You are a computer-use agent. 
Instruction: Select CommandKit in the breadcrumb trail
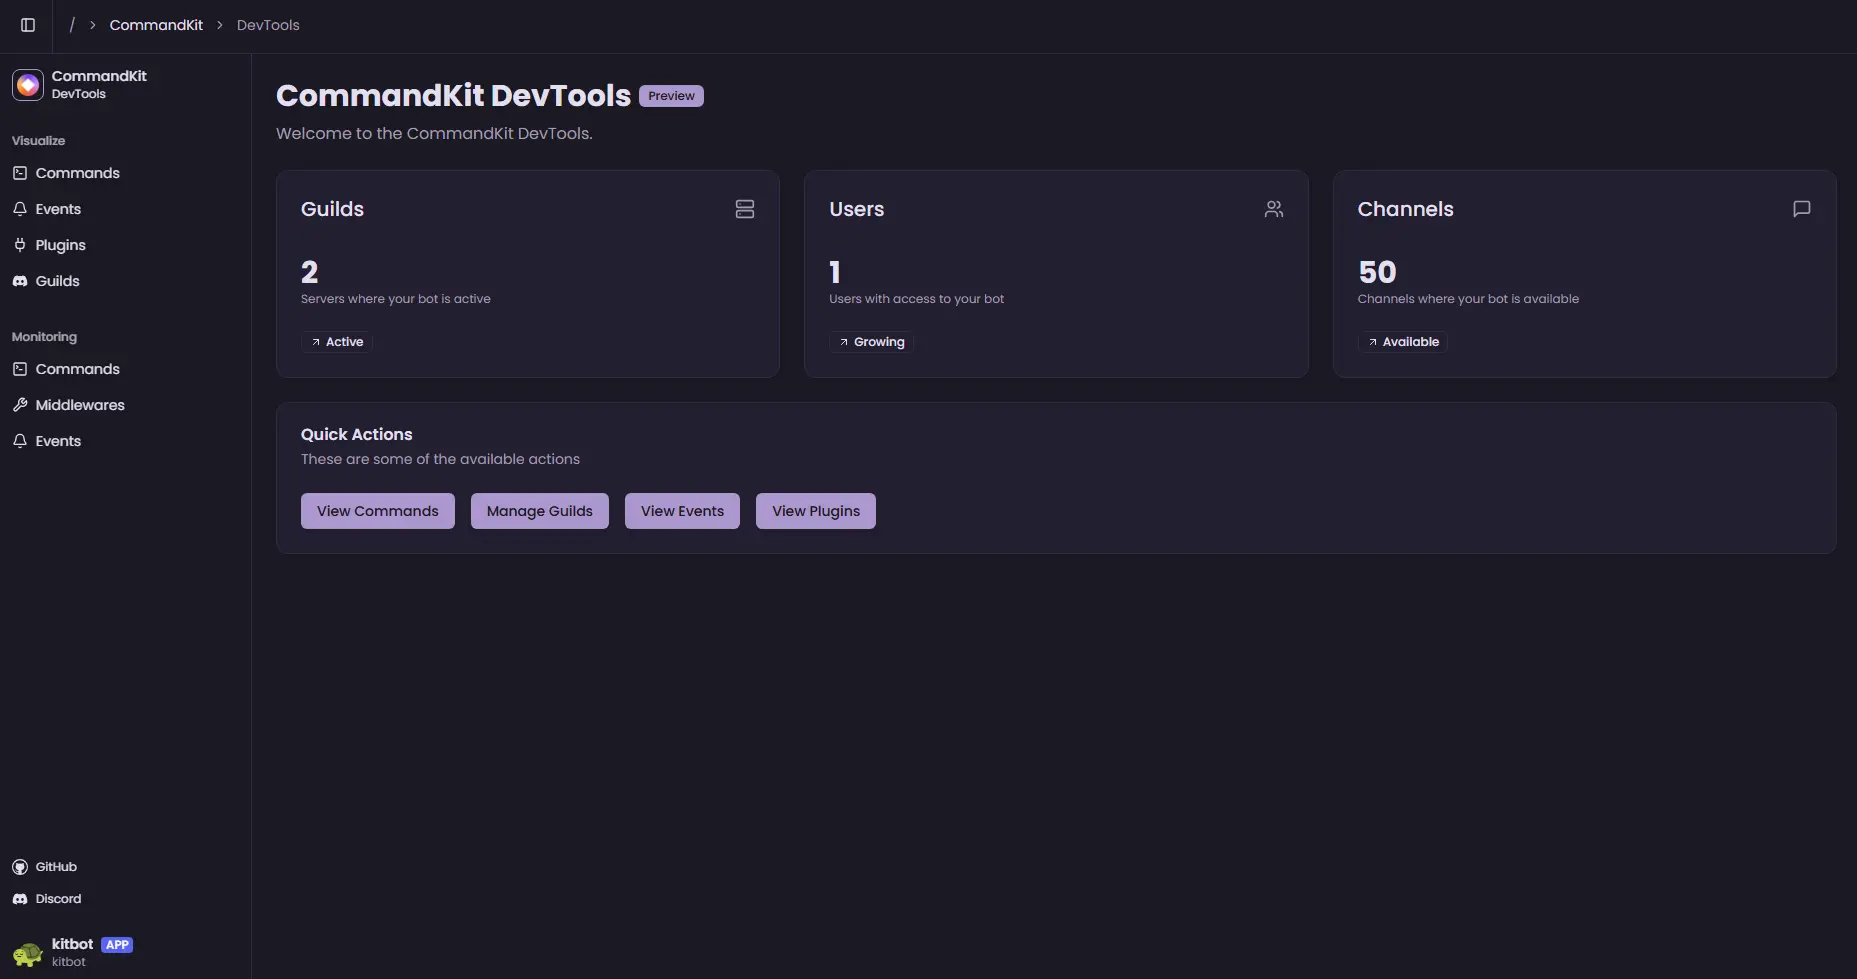pos(156,24)
